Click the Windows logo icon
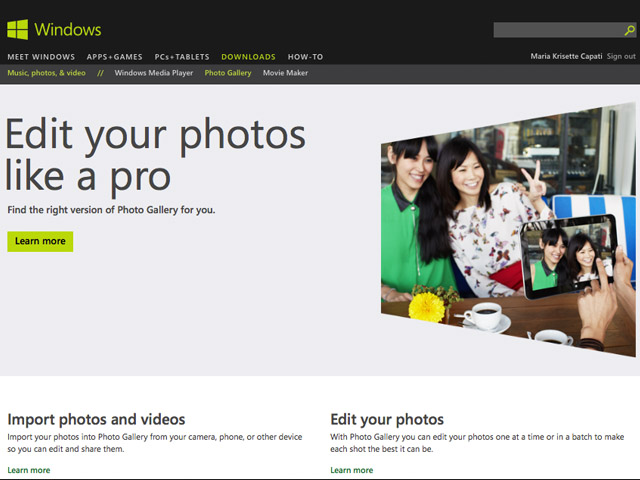Viewport: 640px width, 480px height. coord(18,29)
